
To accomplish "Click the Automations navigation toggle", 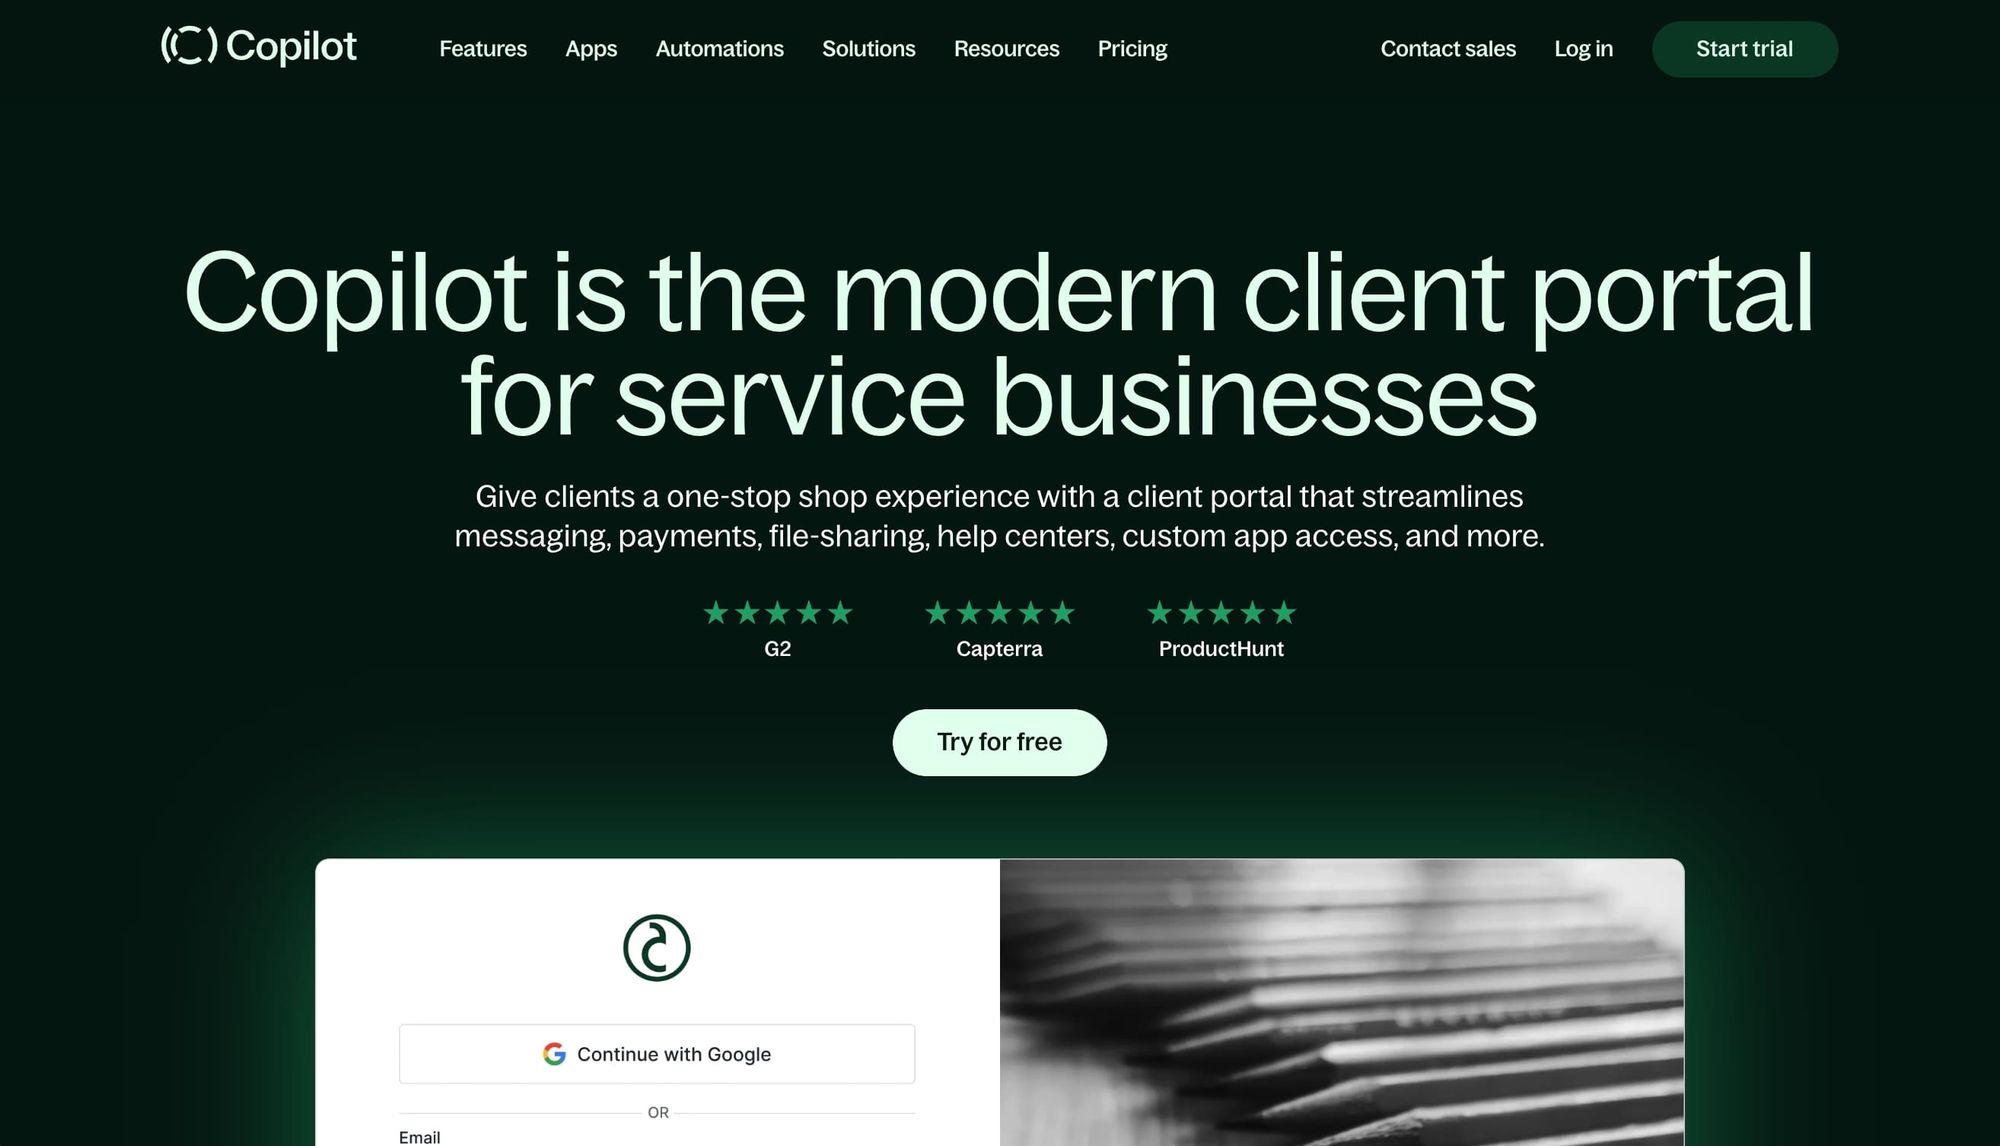I will pyautogui.click(x=720, y=49).
